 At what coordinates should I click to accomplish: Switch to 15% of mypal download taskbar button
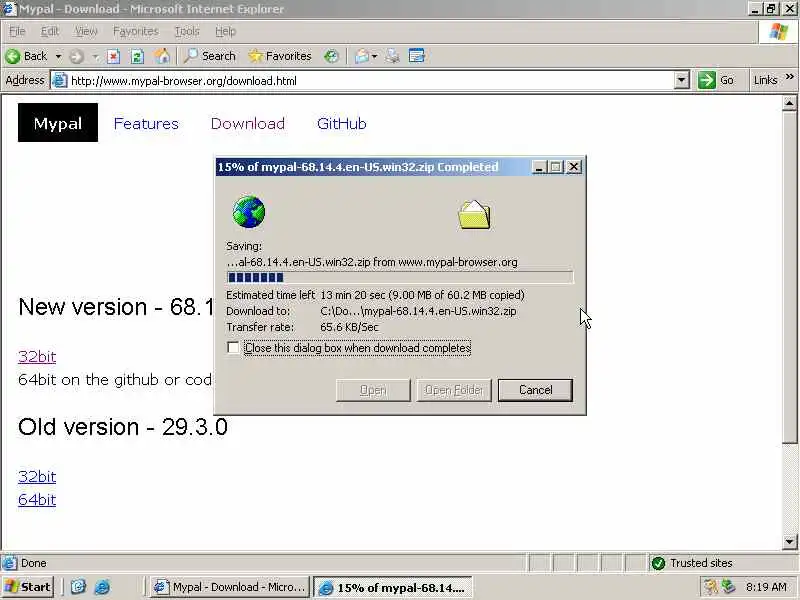[x=392, y=587]
